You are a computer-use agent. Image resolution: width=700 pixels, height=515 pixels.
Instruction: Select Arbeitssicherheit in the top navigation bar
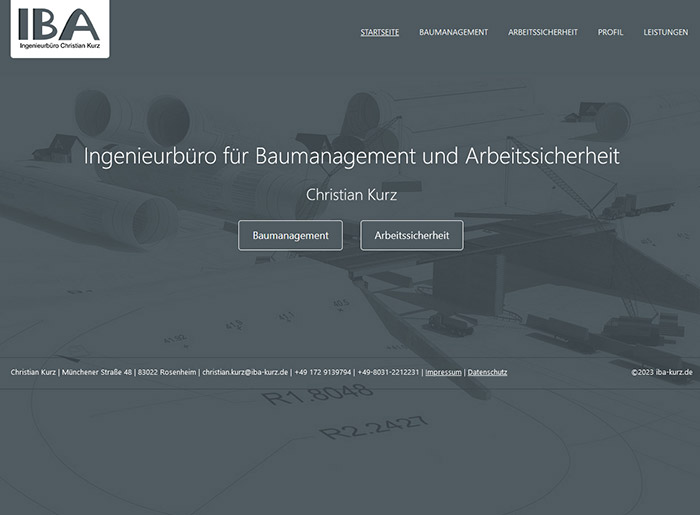pos(542,32)
